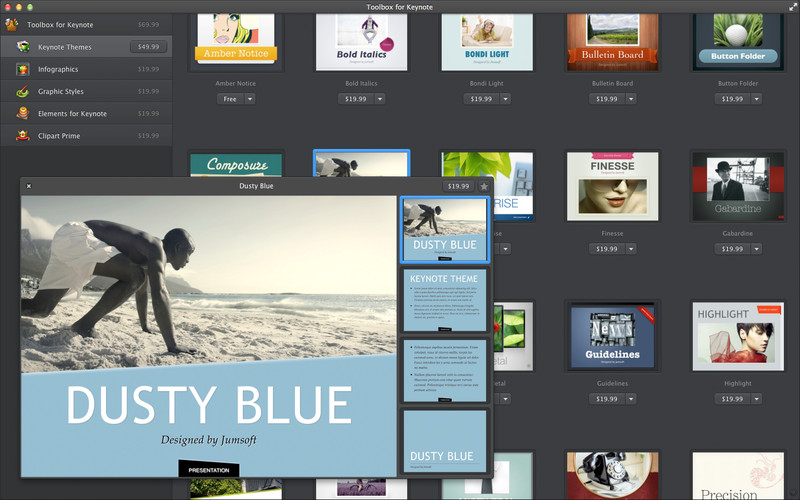Expand Gabardine price dropdown arrow
The height and width of the screenshot is (500, 800).
[x=757, y=249]
